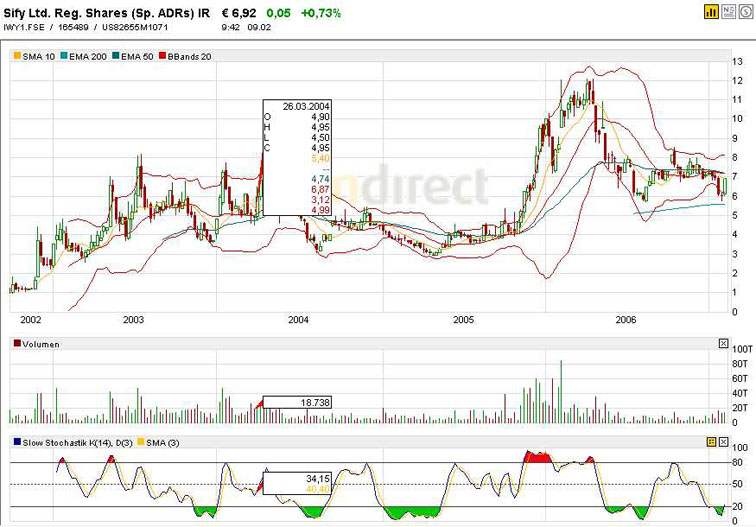Click the 2002 year label on time axis
The image size is (756, 527).
coord(31,320)
